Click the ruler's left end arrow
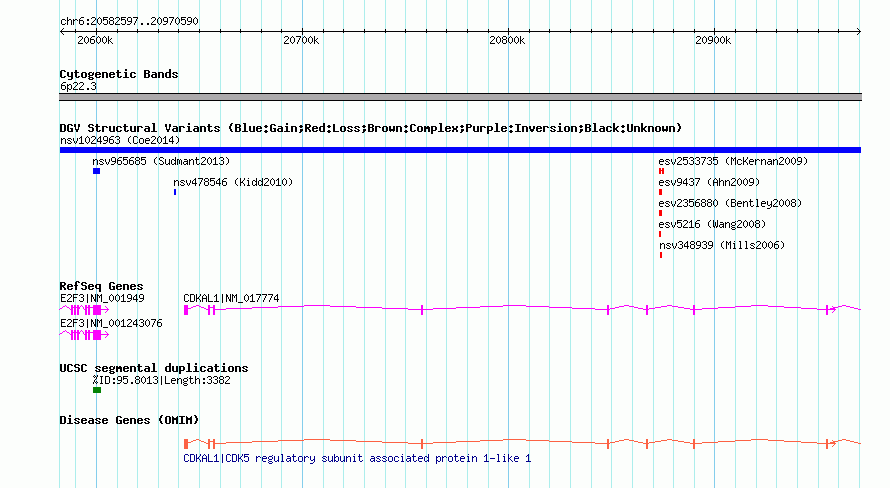 click(x=62, y=31)
